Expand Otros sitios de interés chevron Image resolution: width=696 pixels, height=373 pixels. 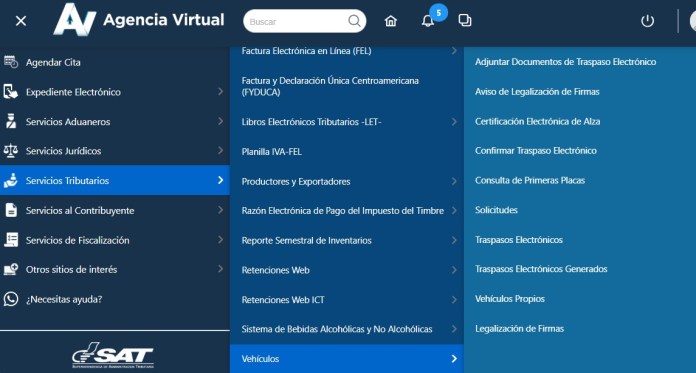coord(220,269)
